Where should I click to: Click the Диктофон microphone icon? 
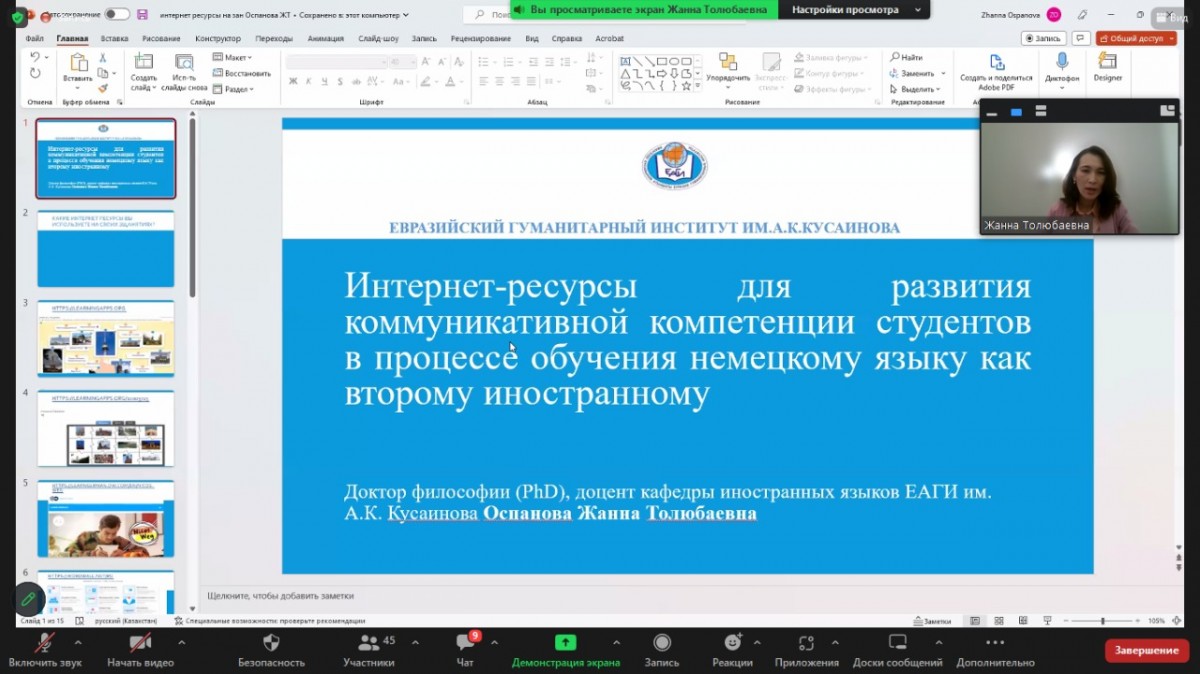pos(1061,63)
